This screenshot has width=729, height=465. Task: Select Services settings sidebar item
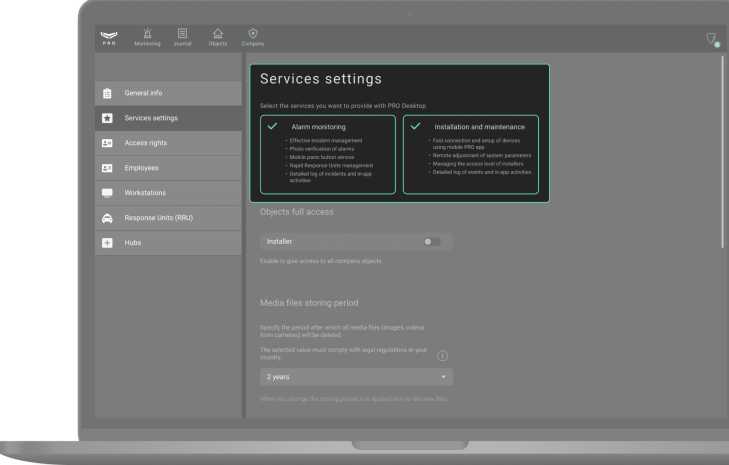[x=151, y=118]
